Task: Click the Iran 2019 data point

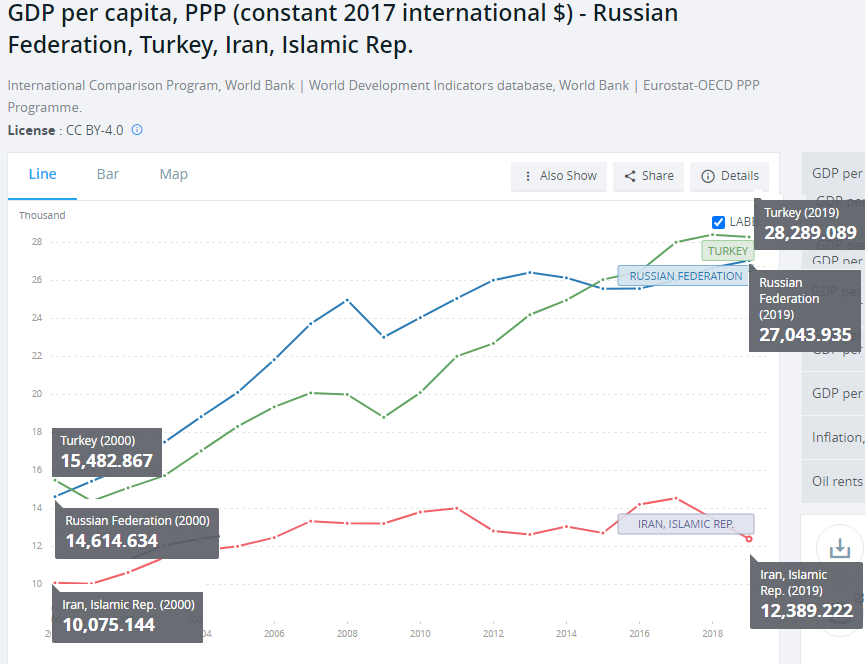Action: [x=749, y=539]
